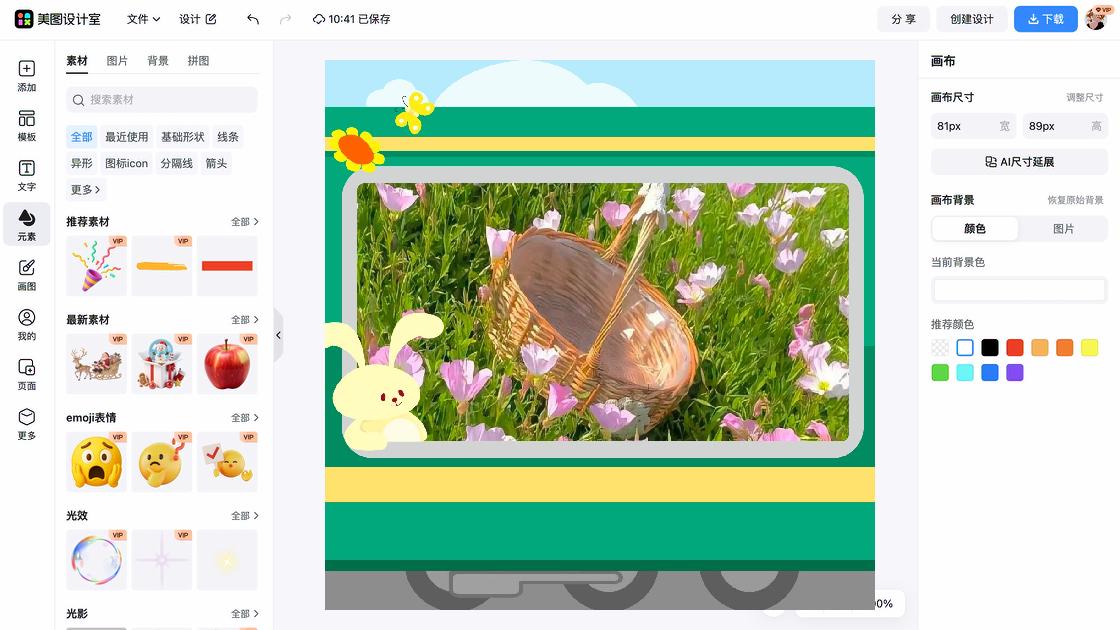Open the 画图 drawing tool
Viewport: 1120px width, 630px height.
click(27, 274)
